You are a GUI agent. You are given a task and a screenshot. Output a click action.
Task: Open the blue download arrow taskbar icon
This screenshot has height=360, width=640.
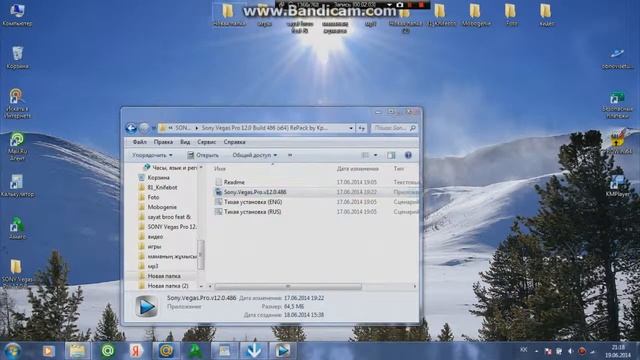254,351
